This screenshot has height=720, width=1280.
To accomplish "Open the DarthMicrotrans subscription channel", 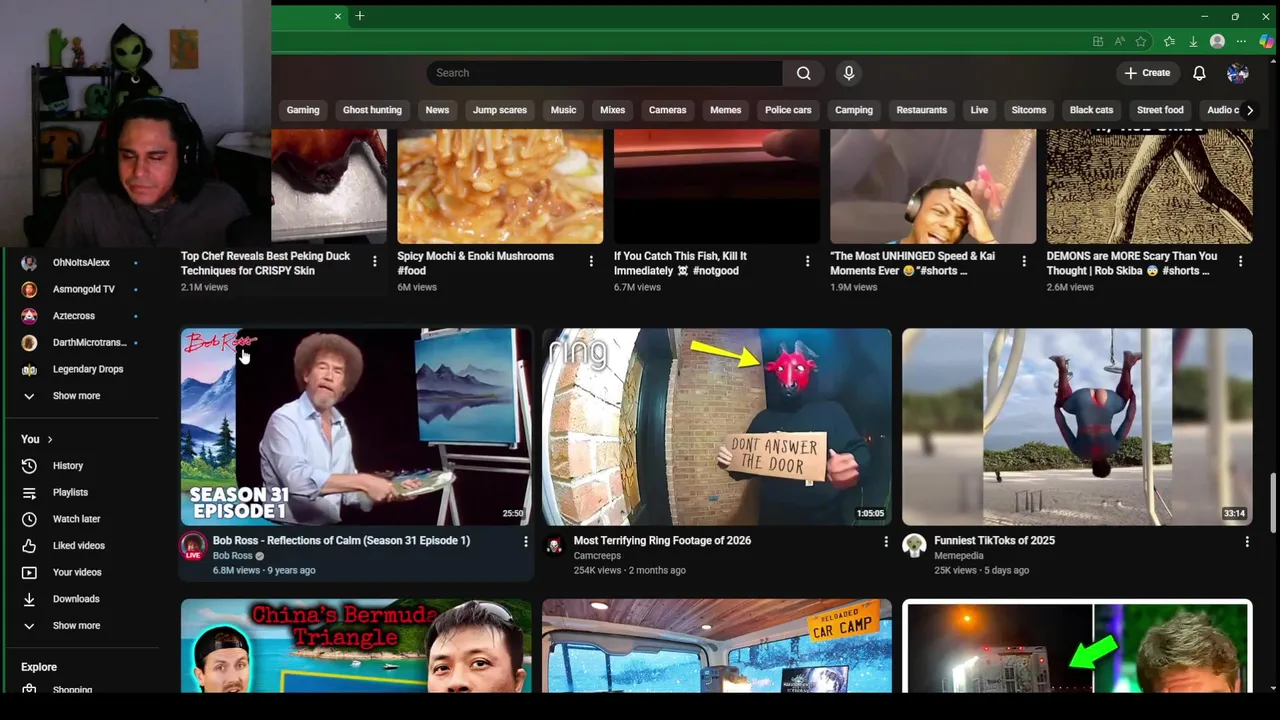I will 88,343.
